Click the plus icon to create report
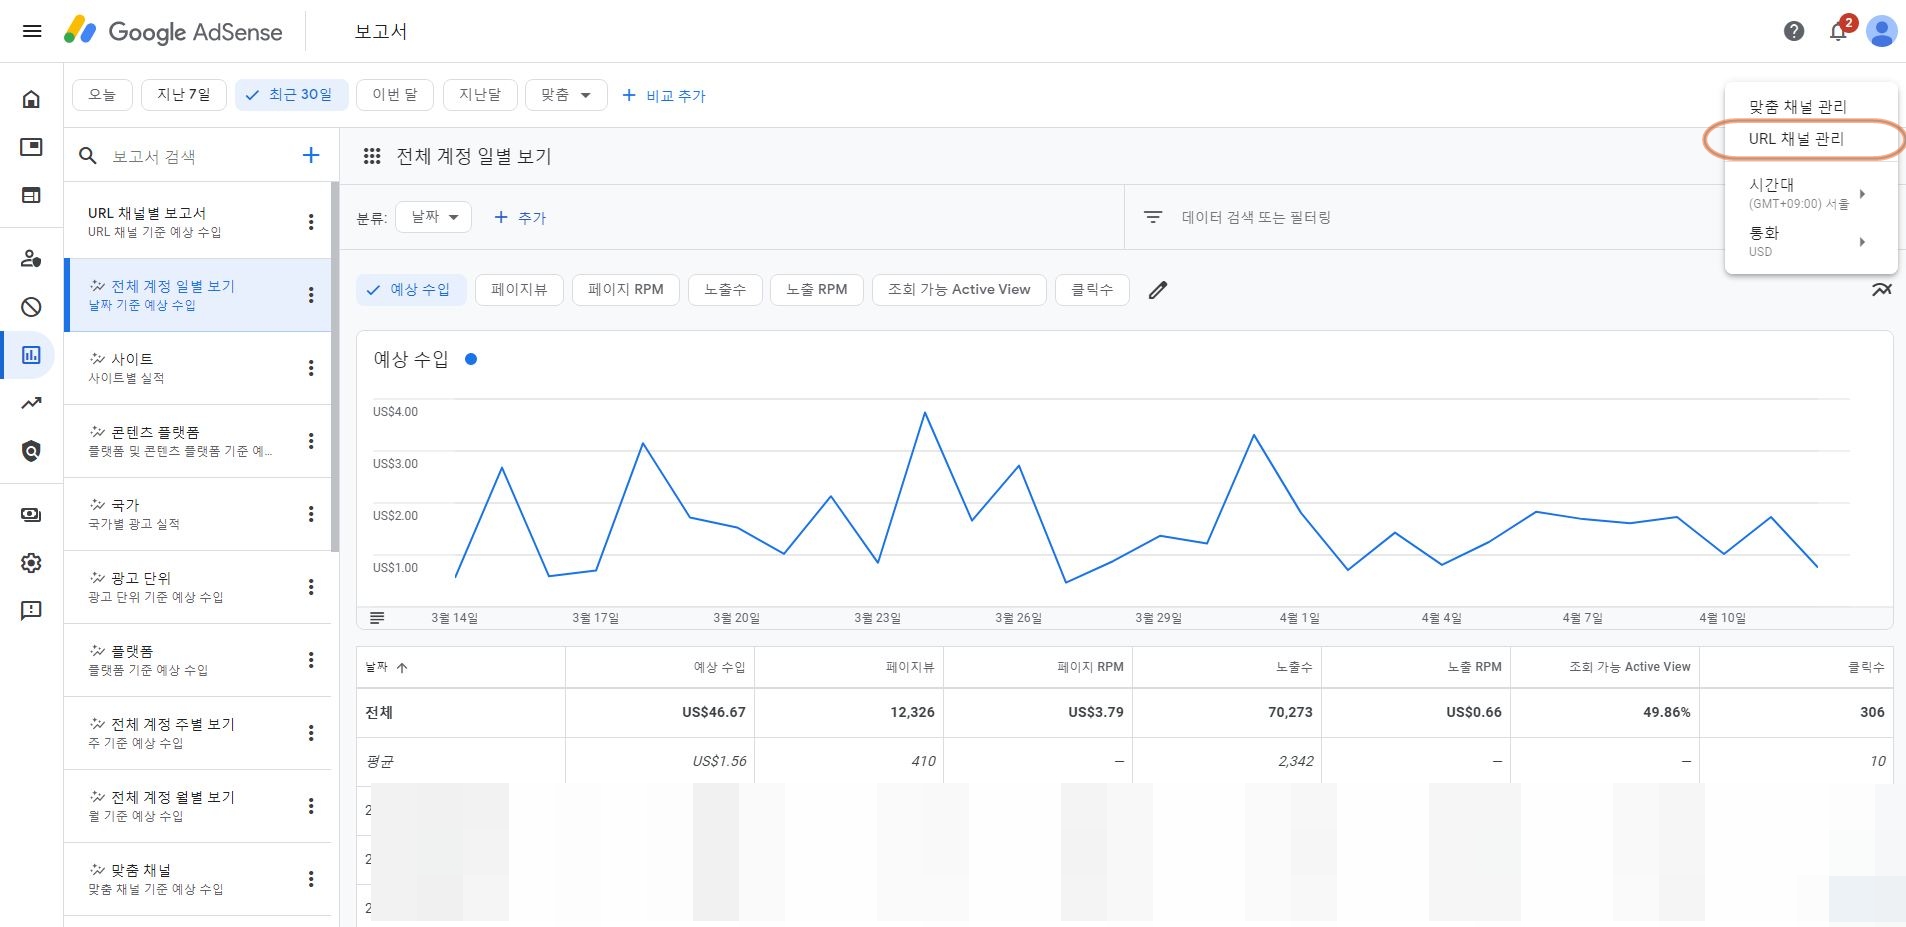 point(311,155)
